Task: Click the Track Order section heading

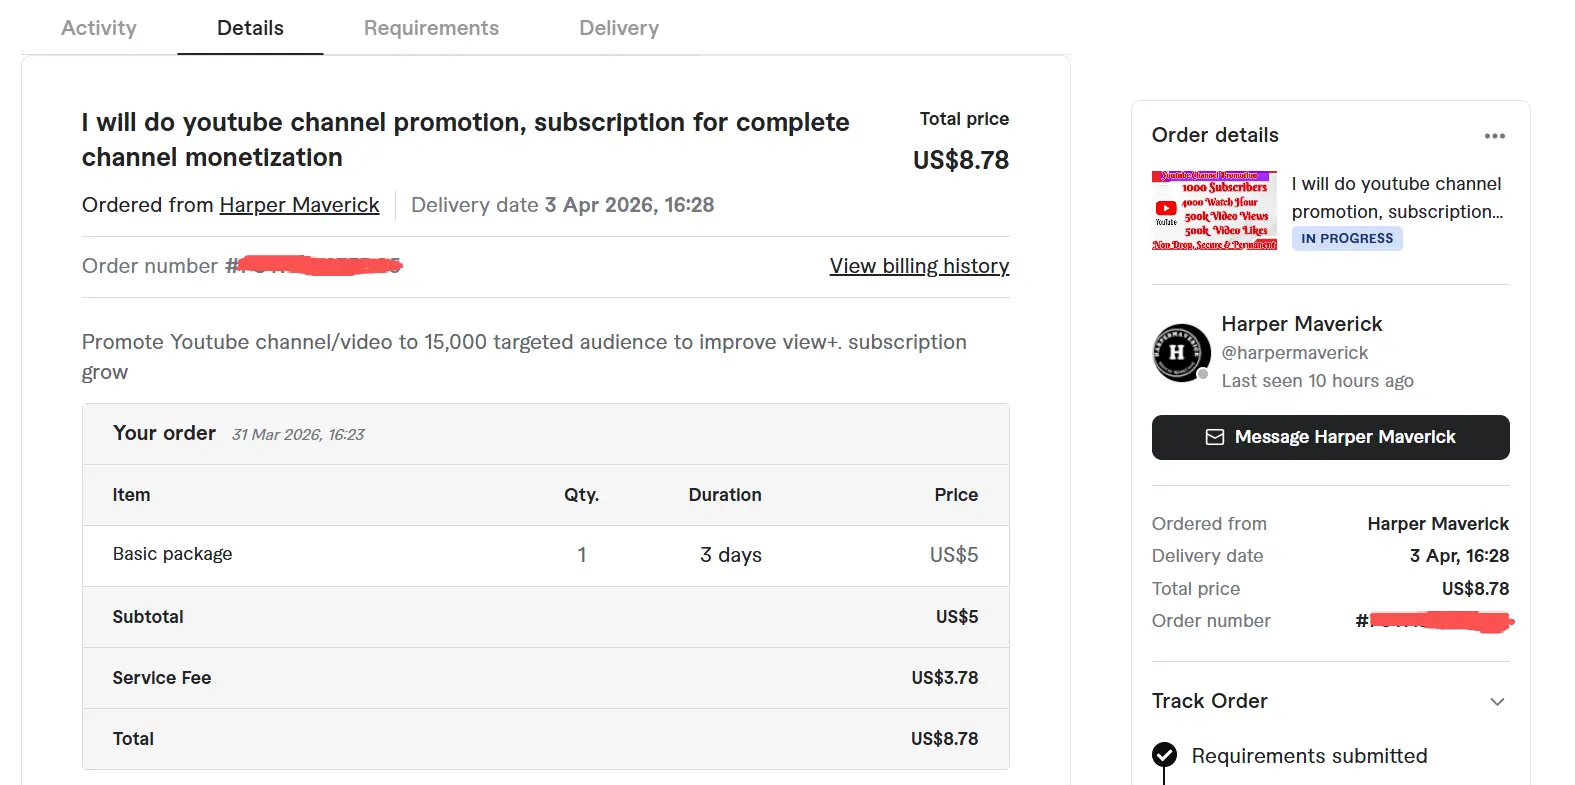Action: click(1209, 701)
